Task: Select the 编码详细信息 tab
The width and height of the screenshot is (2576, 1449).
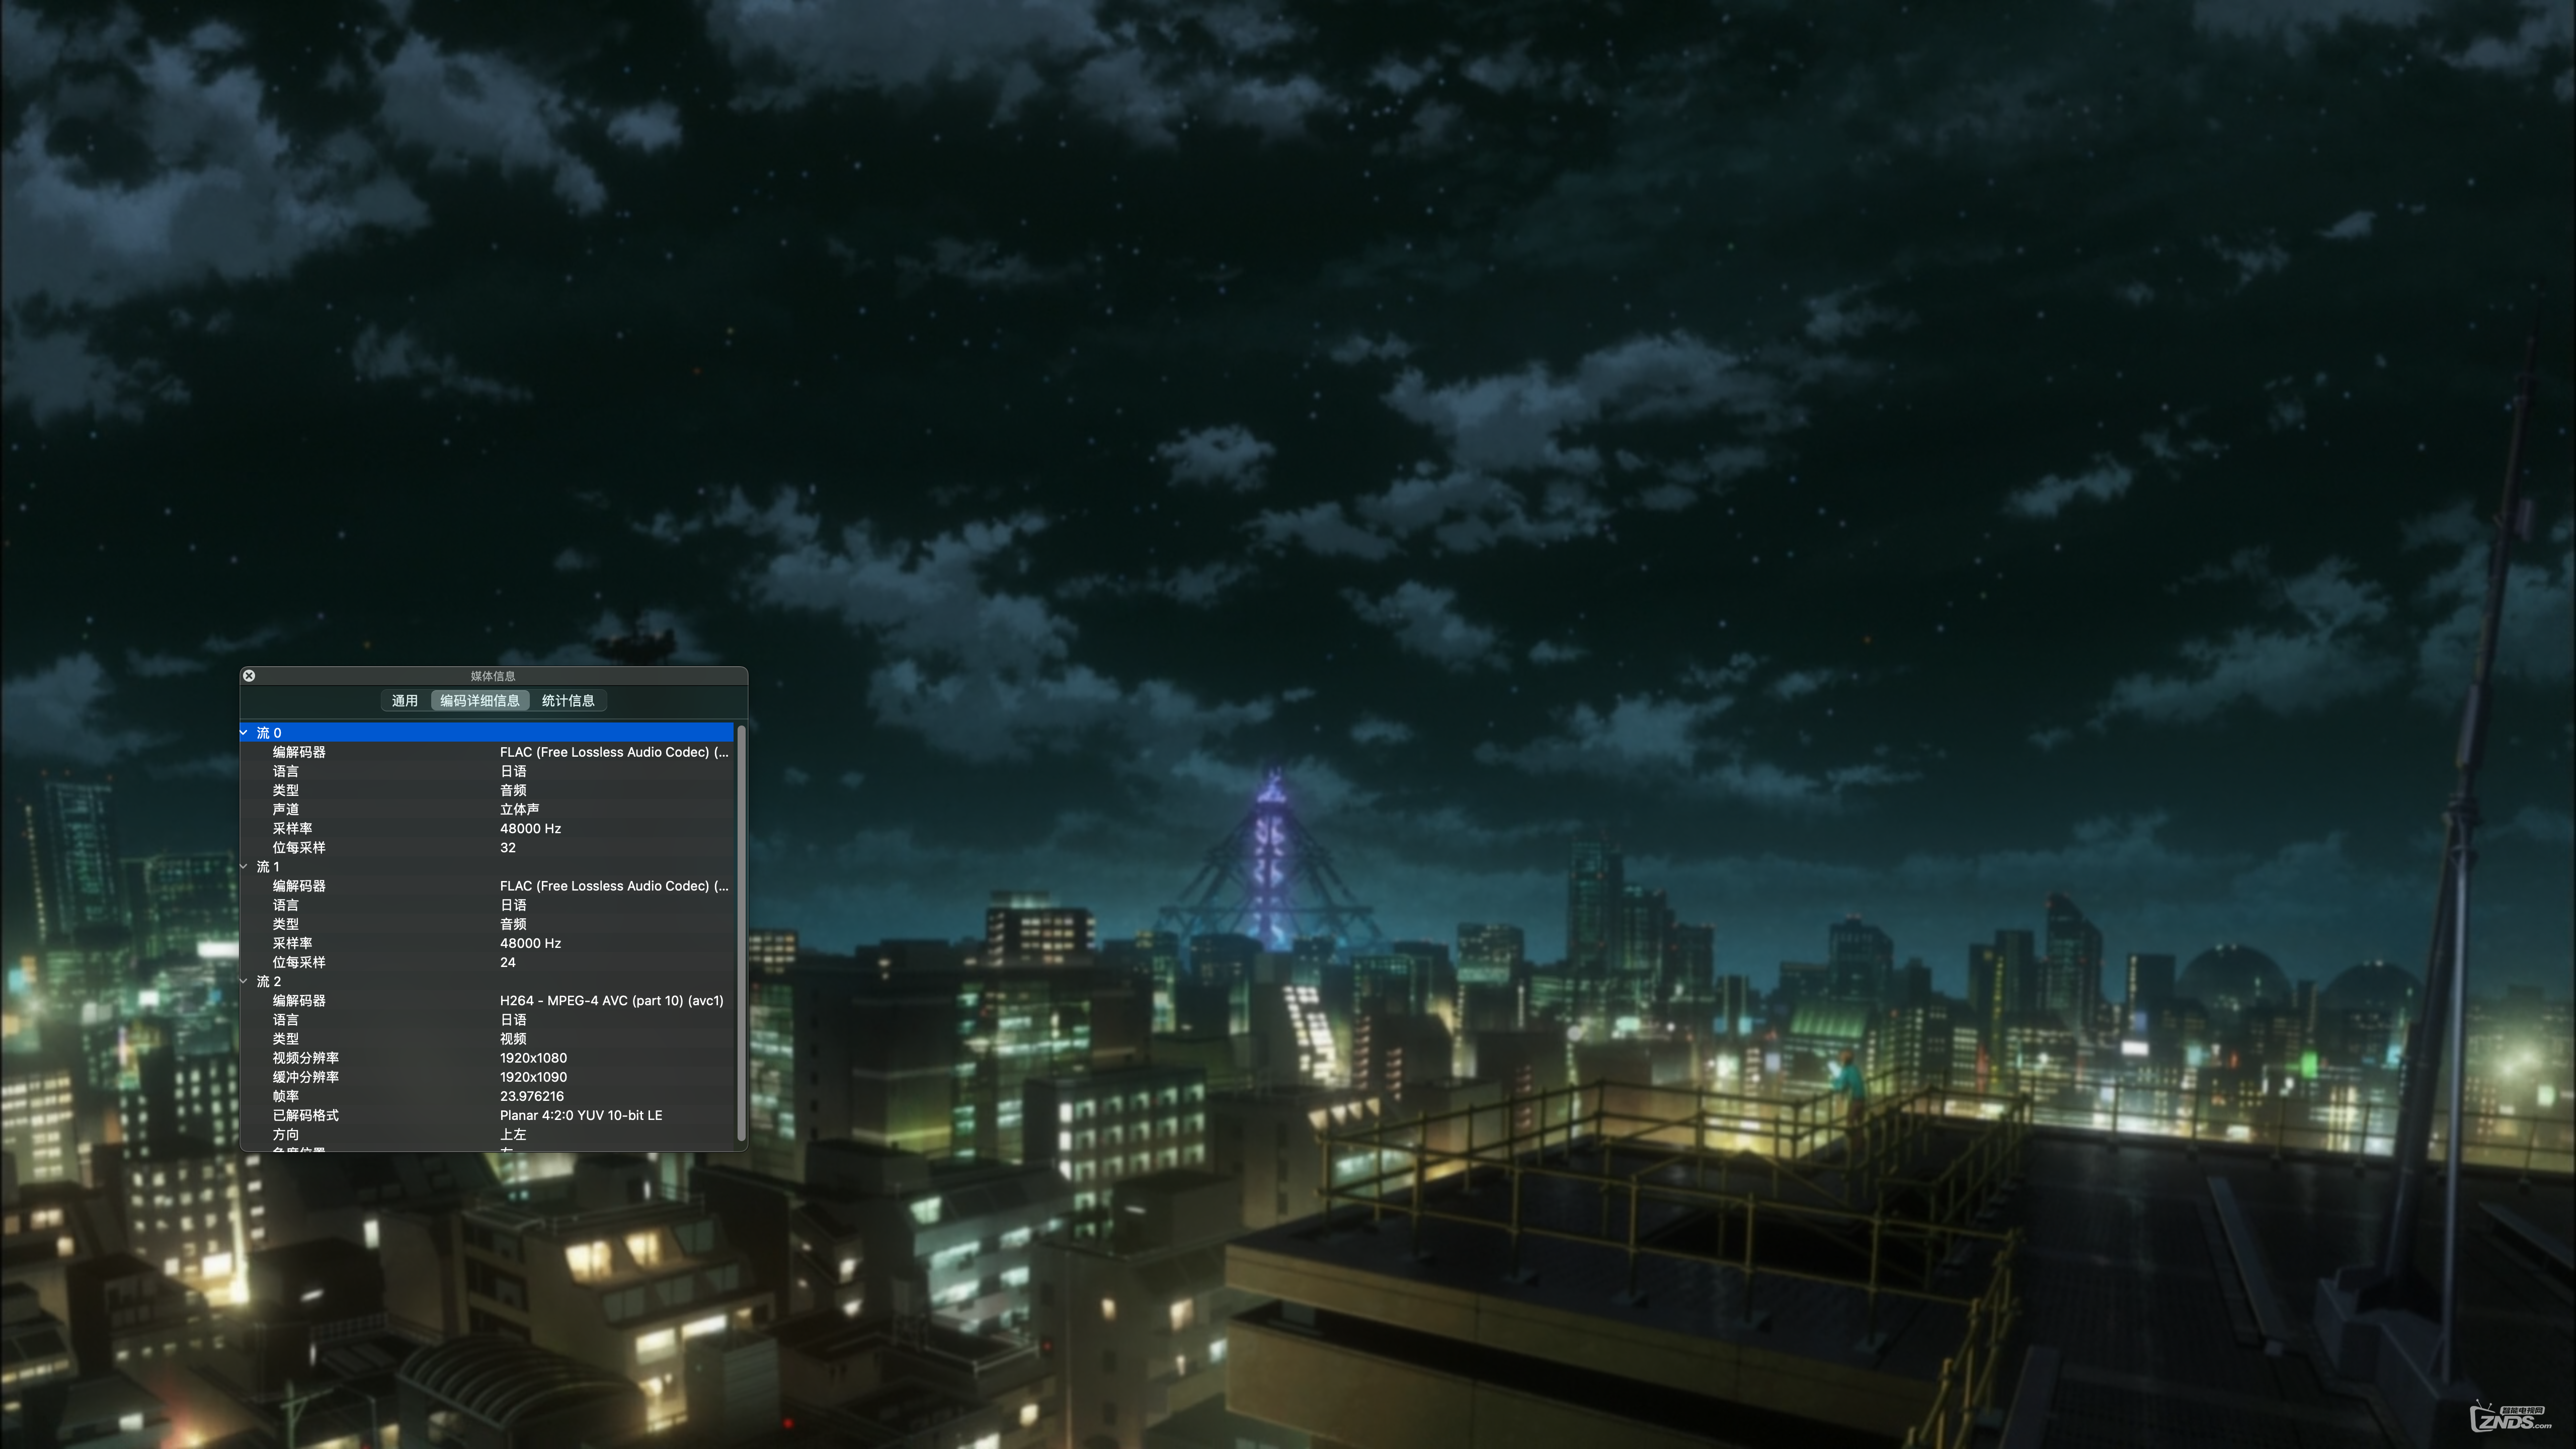Action: click(480, 701)
